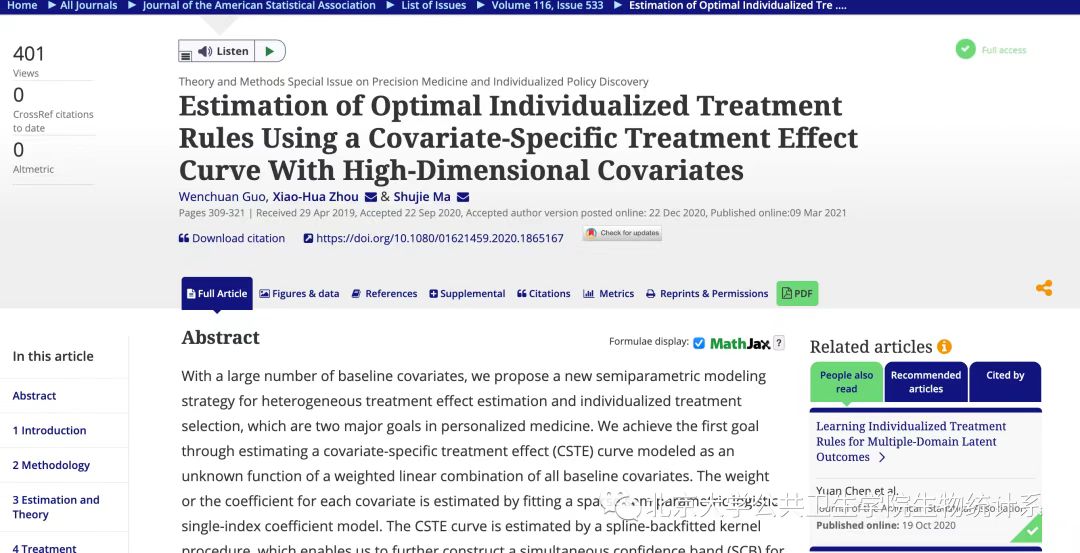Click the share icon on the right
Screen dimensions: 1080x553
tap(1044, 288)
